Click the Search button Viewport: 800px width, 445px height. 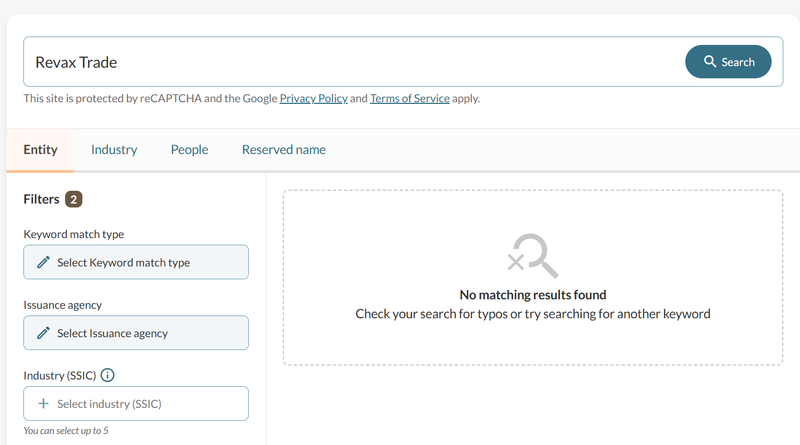coord(728,62)
